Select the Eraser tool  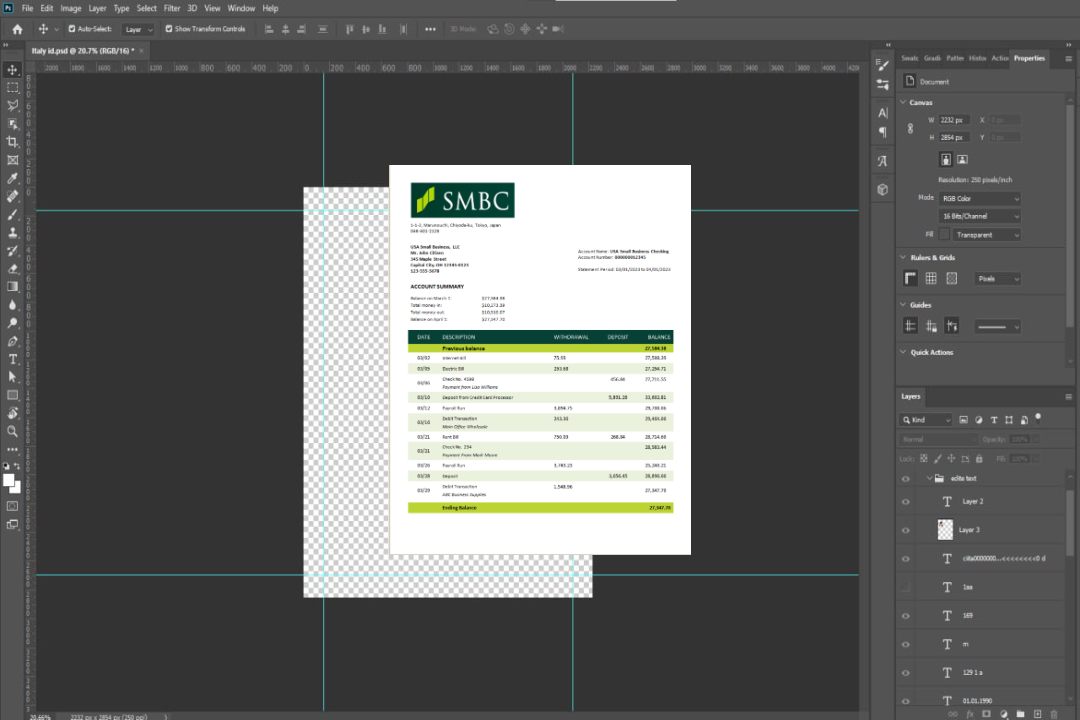12,269
